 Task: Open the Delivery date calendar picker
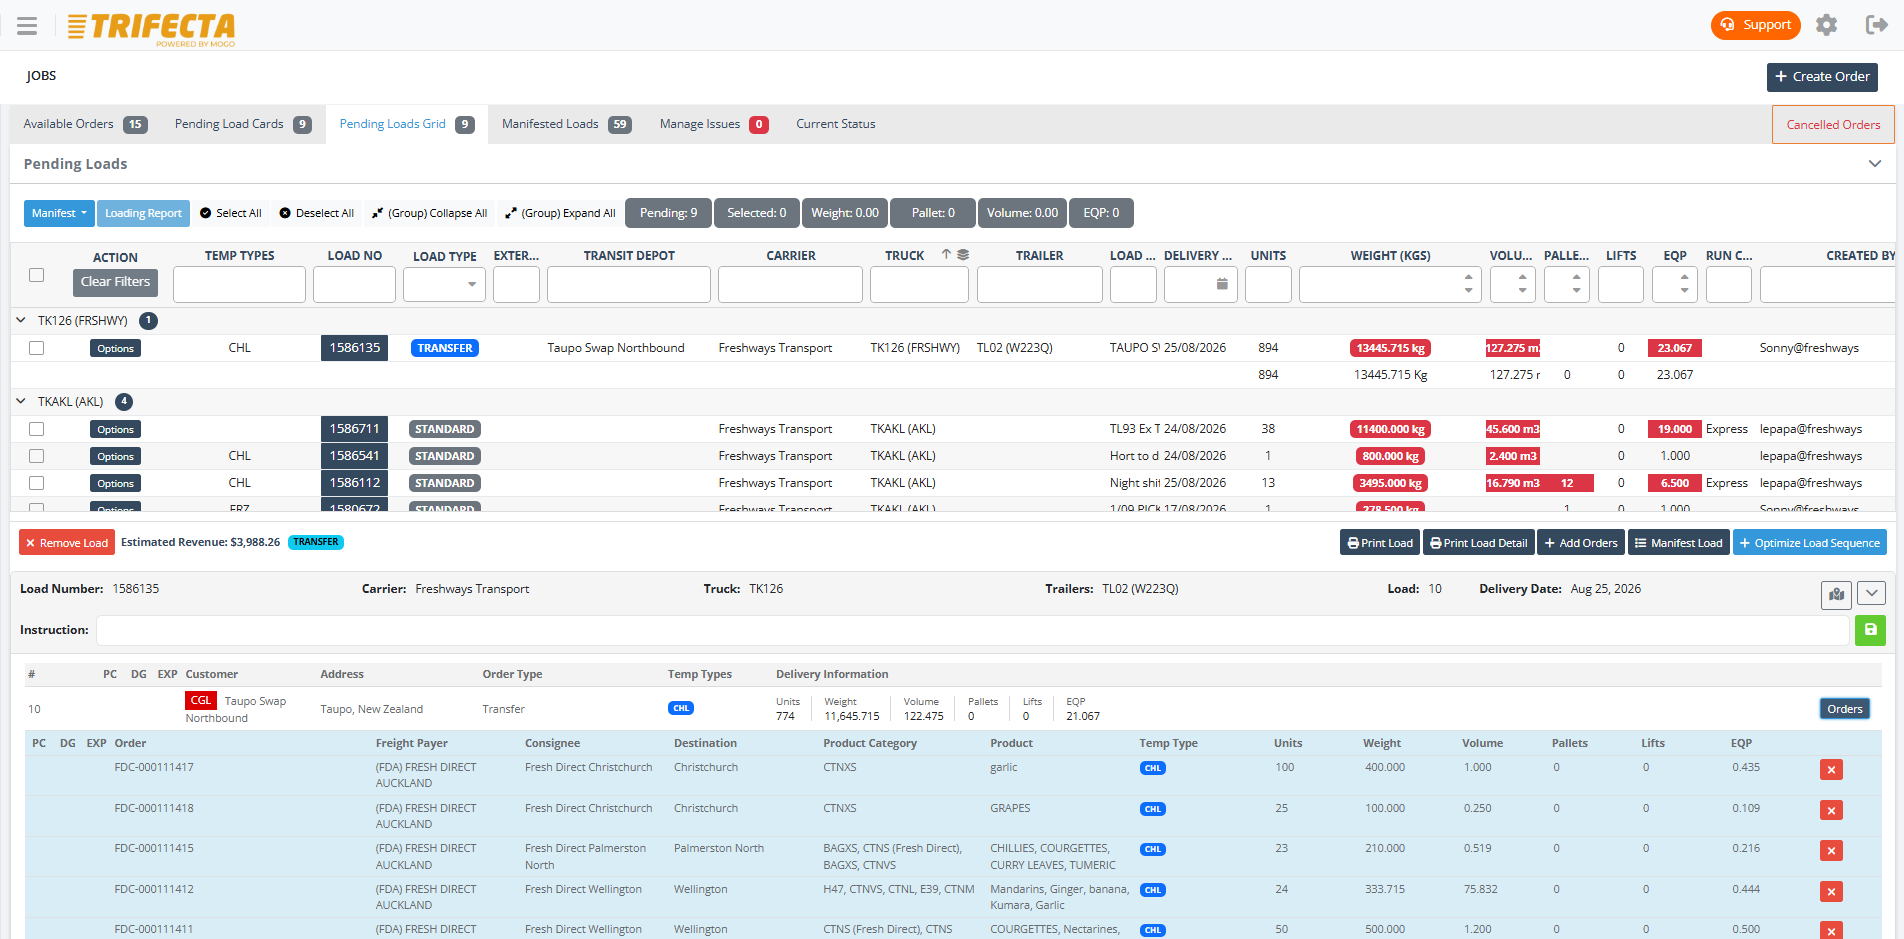click(x=1222, y=284)
